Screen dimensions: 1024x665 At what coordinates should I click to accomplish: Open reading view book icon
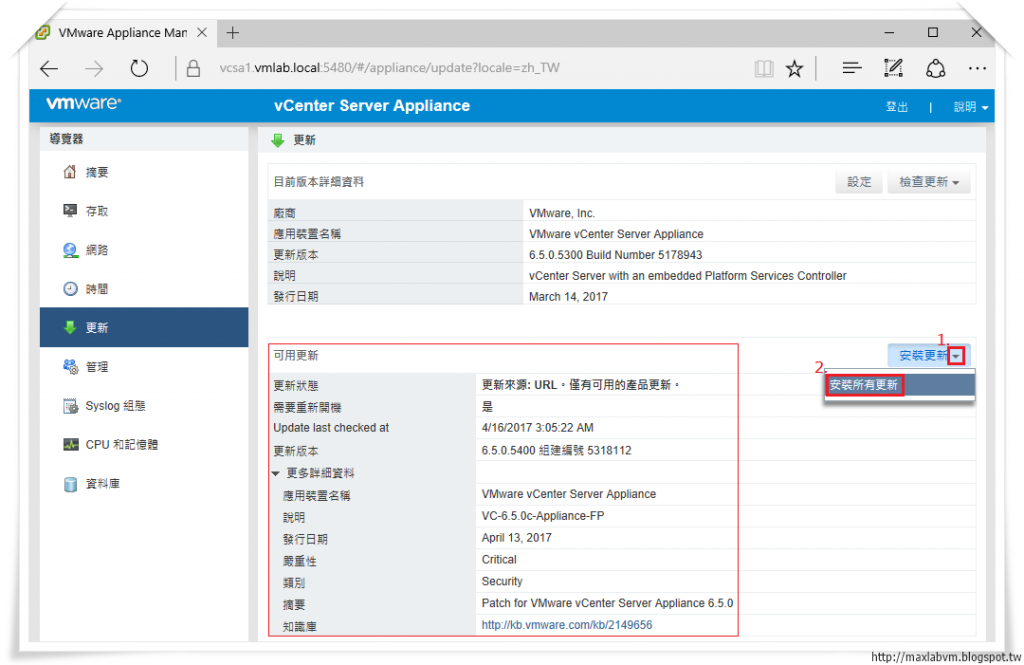763,69
